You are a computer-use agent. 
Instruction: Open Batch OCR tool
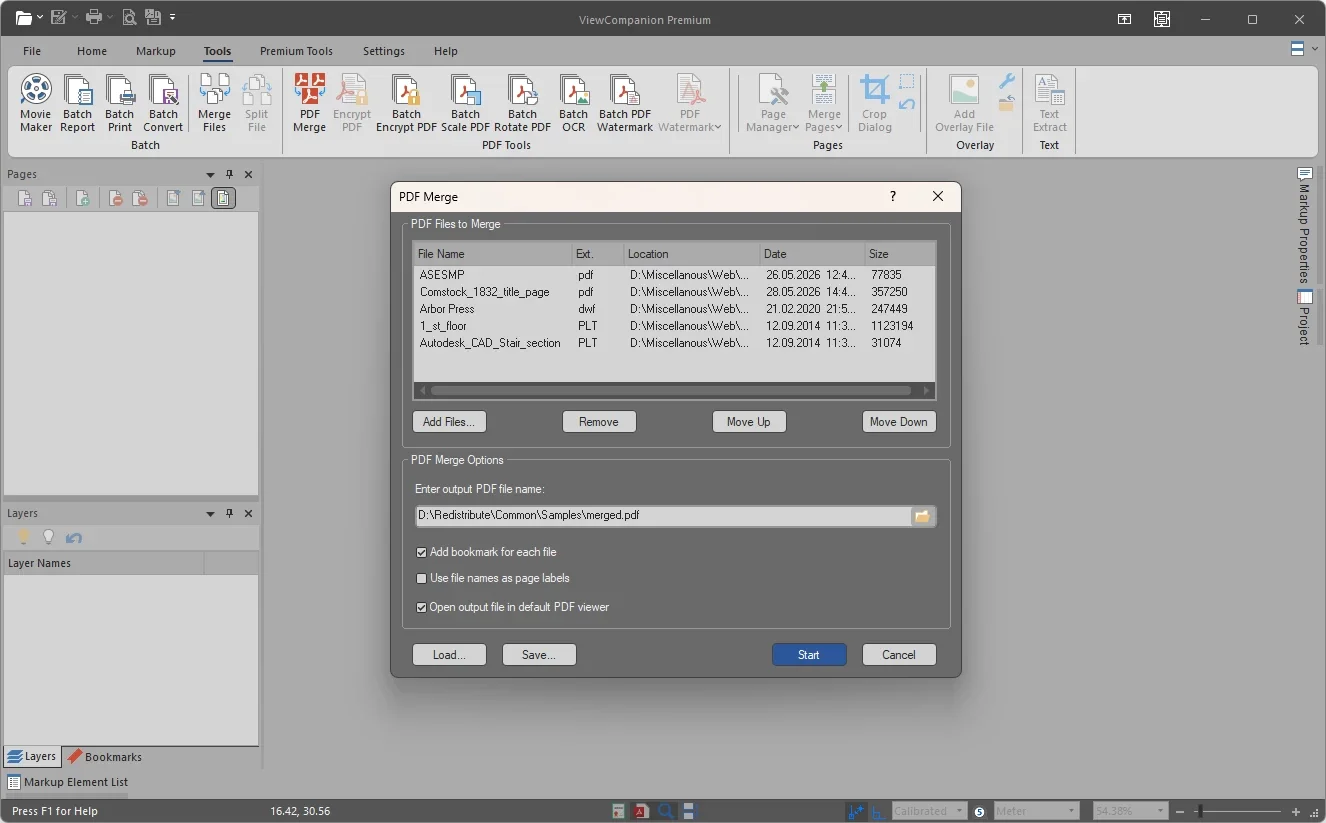[x=573, y=104]
